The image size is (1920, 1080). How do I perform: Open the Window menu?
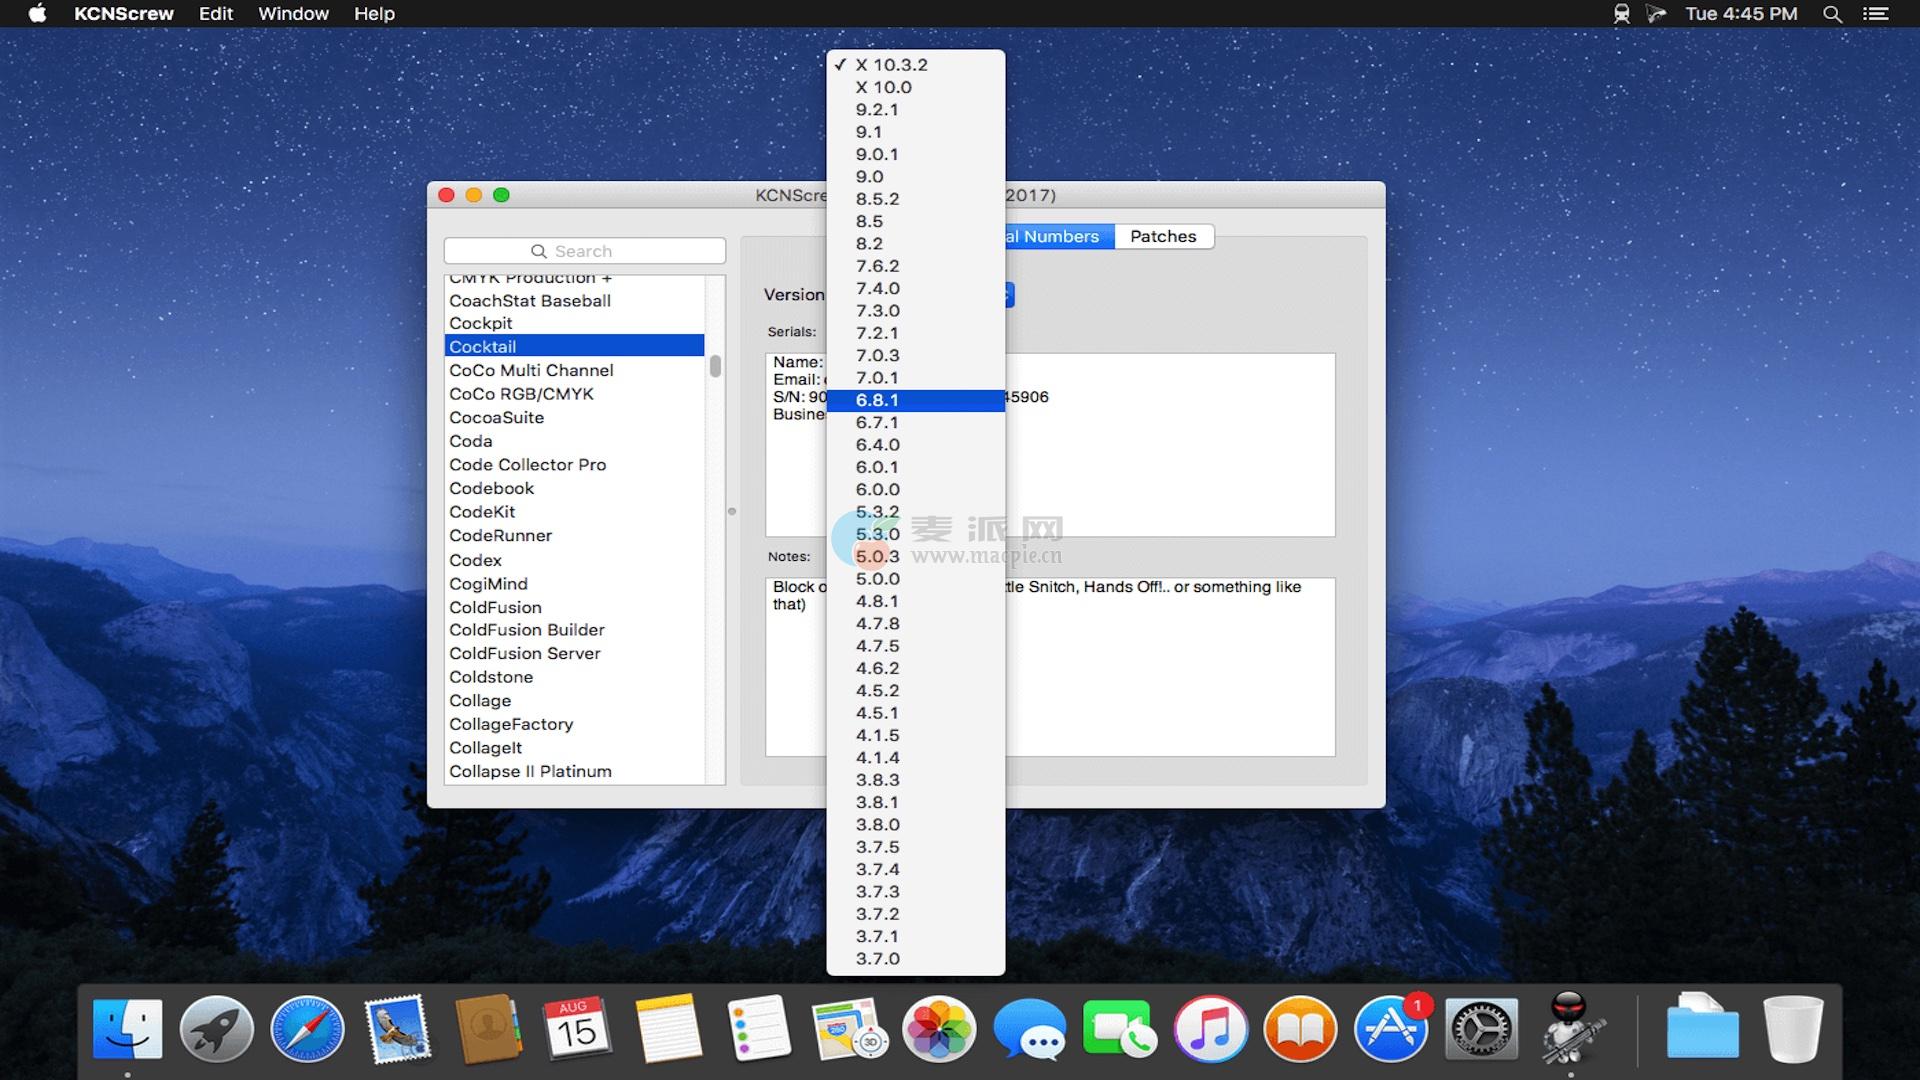tap(293, 14)
